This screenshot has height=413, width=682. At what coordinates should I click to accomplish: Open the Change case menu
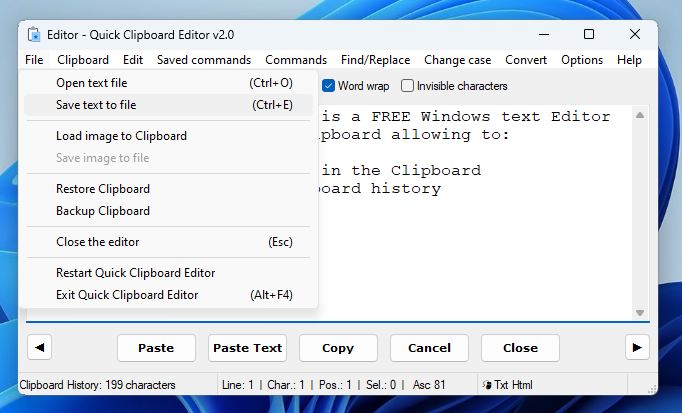coord(458,60)
